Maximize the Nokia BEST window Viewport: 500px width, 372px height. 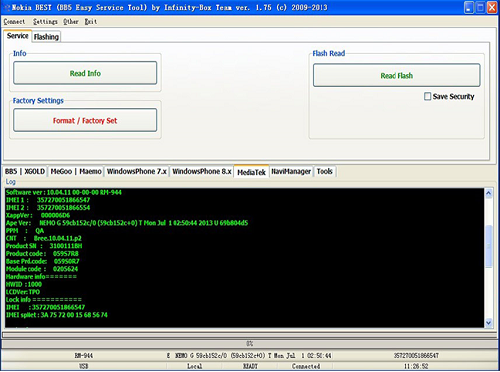tap(480, 8)
